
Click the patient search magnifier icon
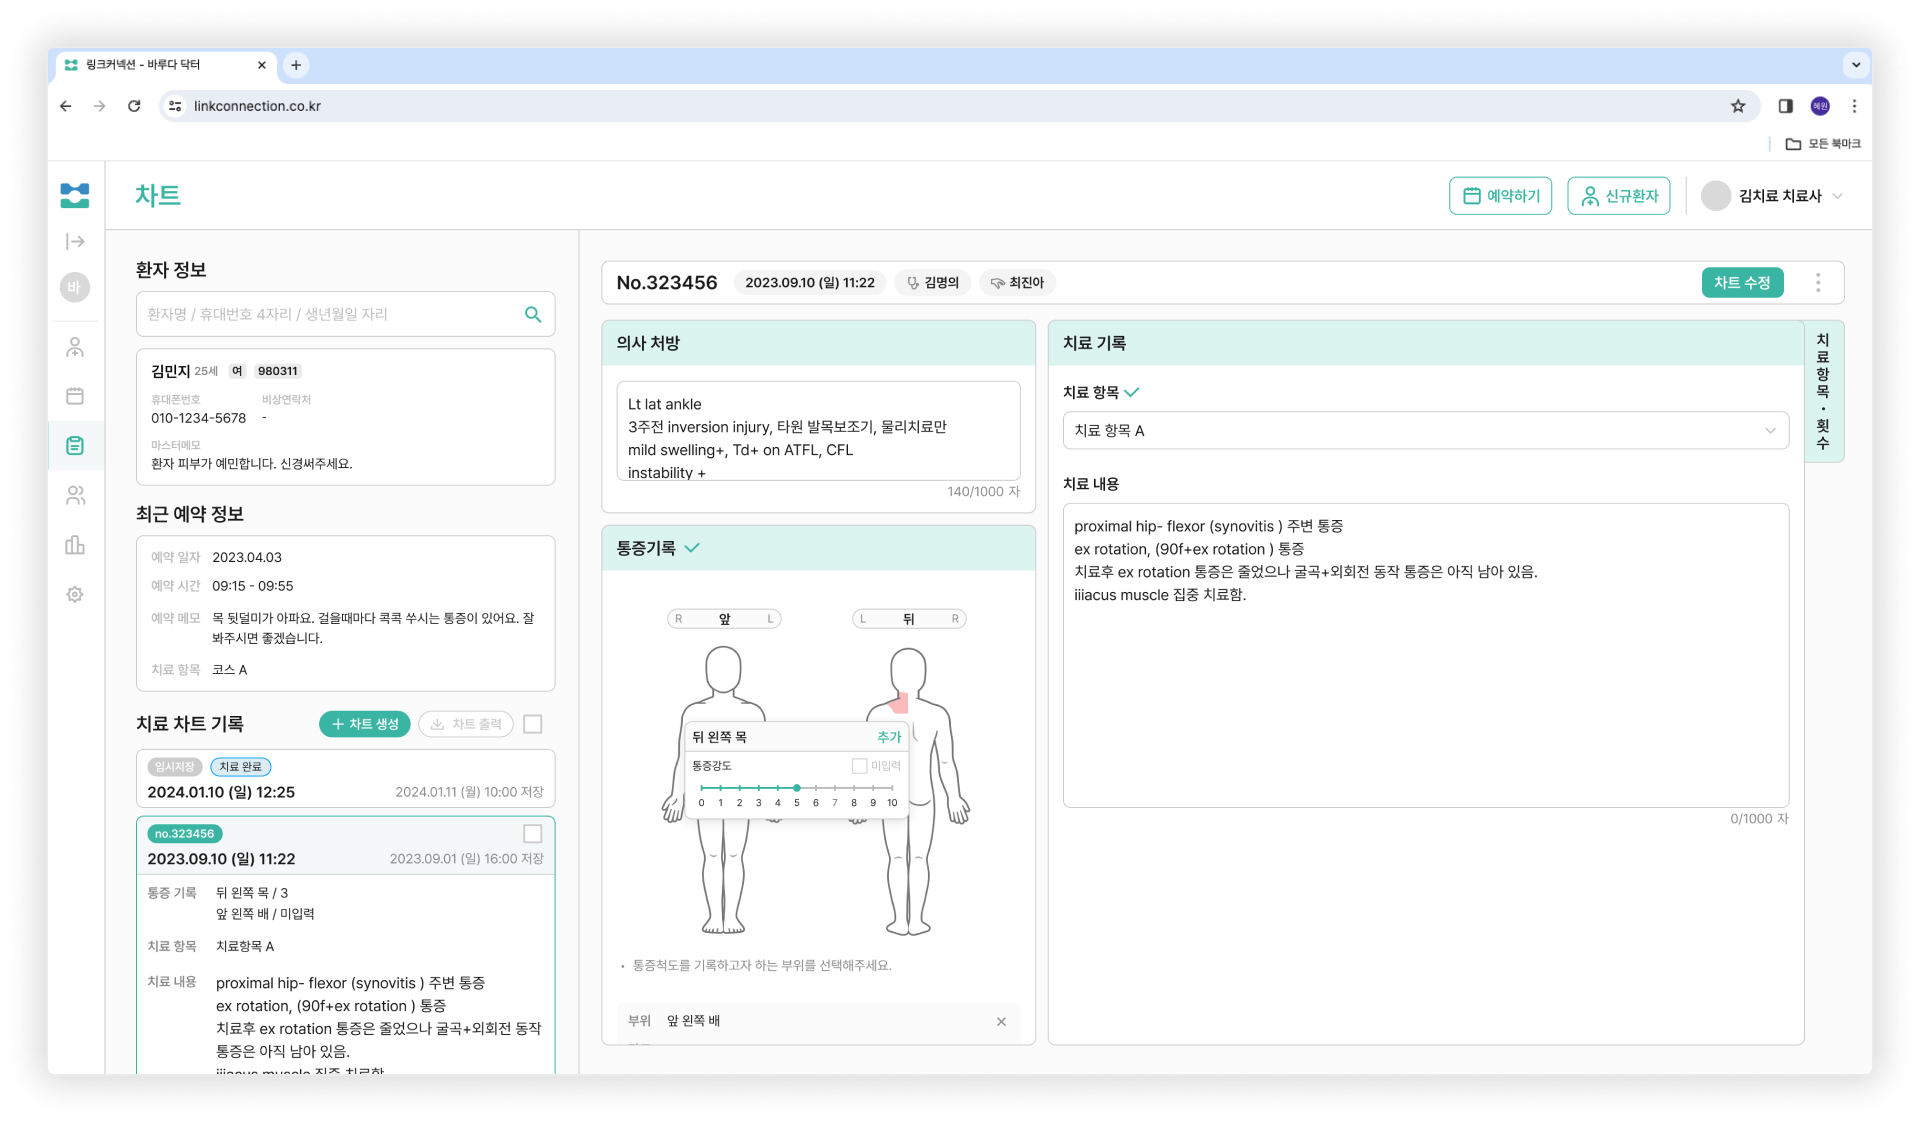pos(534,313)
